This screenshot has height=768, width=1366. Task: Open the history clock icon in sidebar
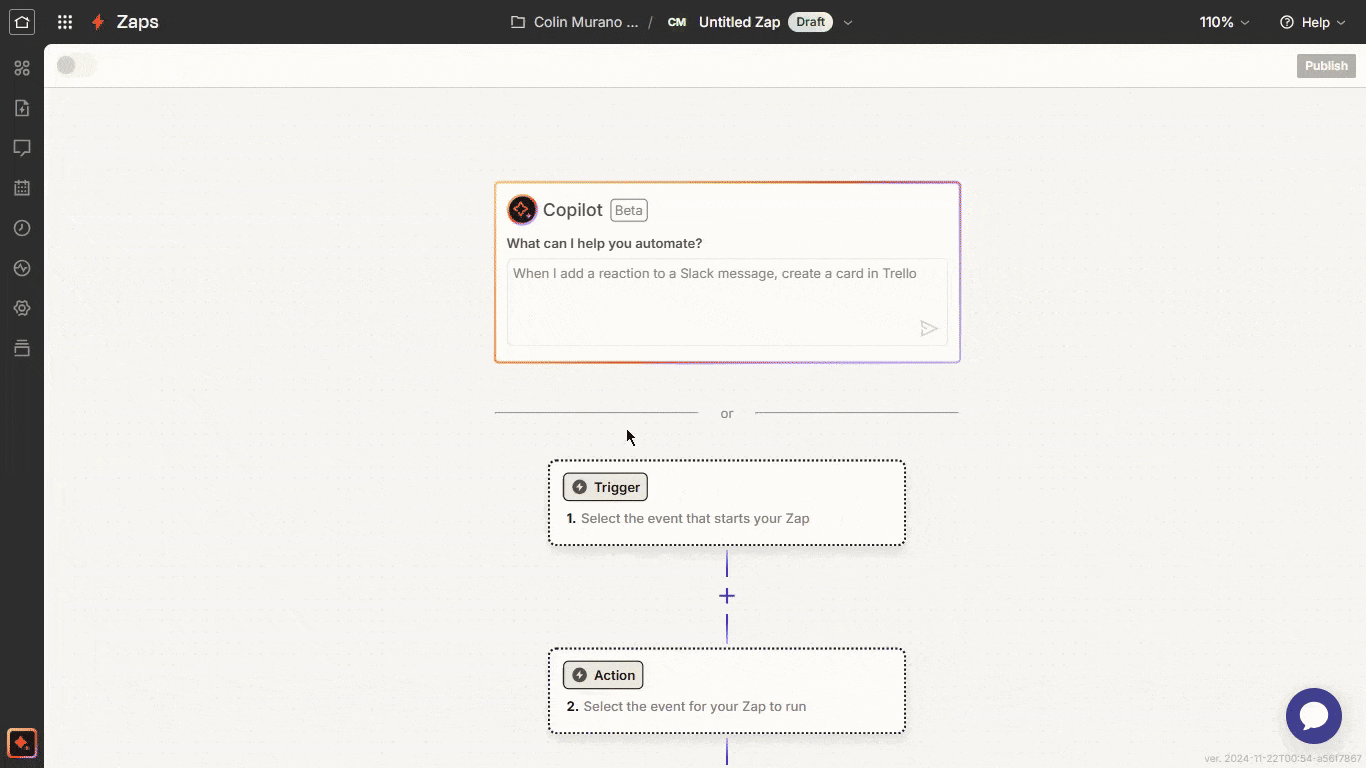22,228
